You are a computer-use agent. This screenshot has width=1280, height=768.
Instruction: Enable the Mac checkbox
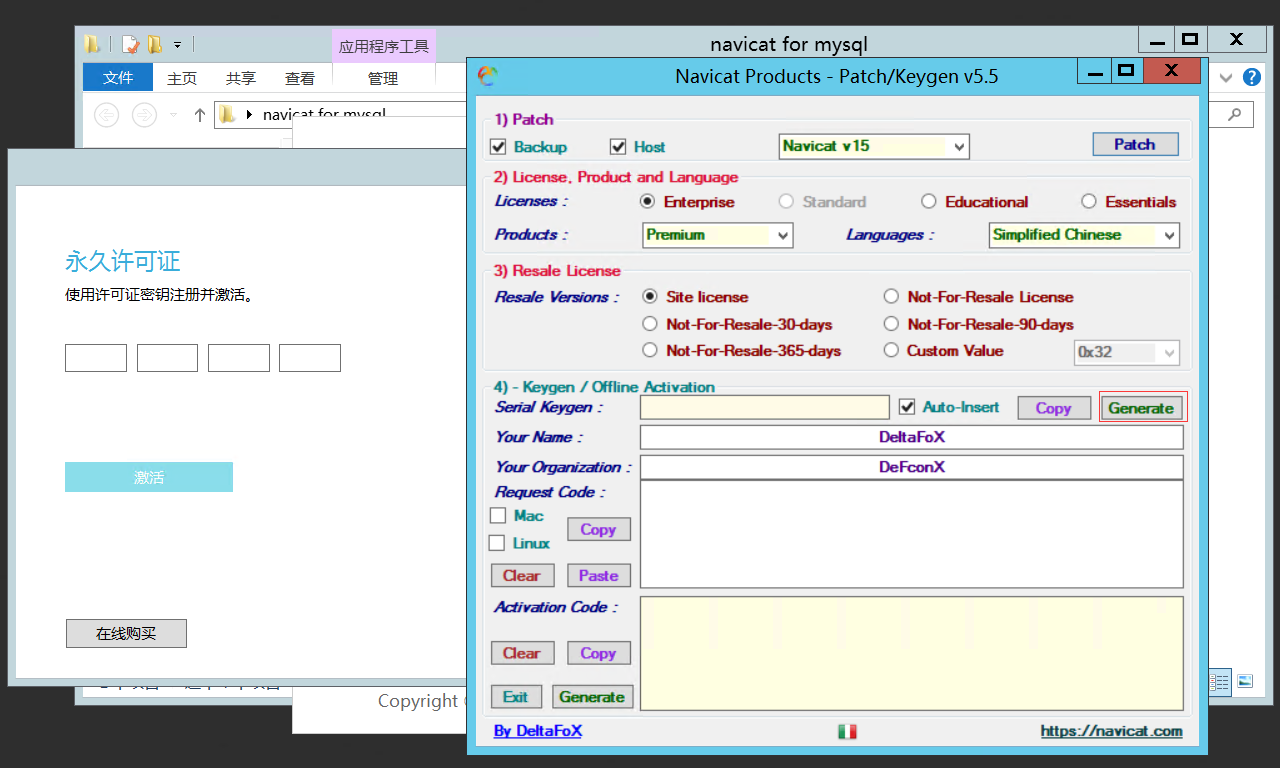coord(498,516)
